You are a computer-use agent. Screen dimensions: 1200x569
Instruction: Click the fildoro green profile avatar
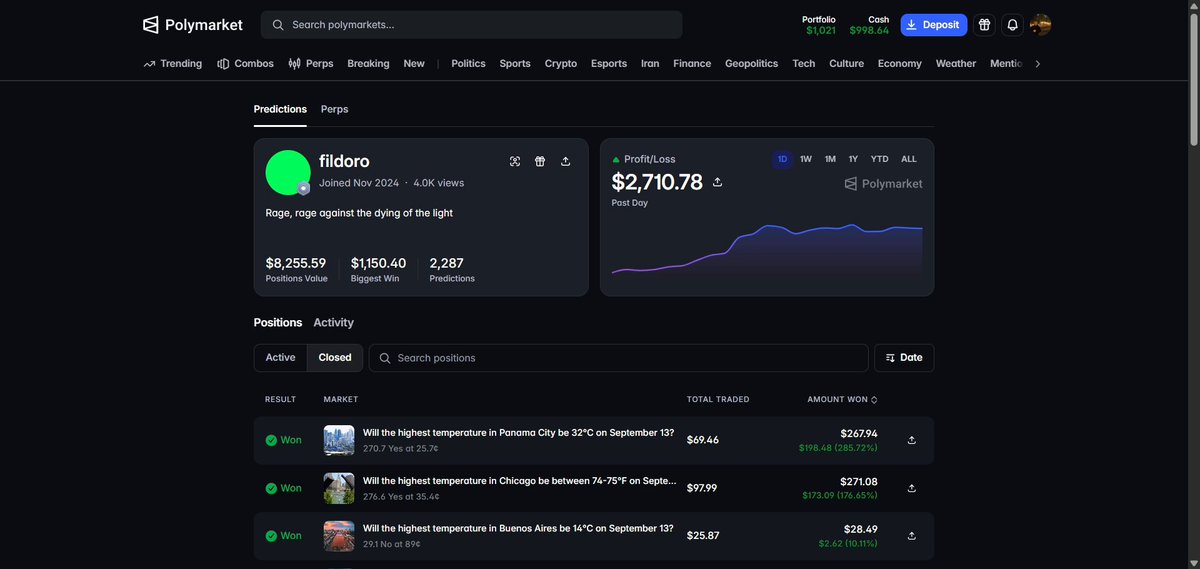pyautogui.click(x=288, y=172)
